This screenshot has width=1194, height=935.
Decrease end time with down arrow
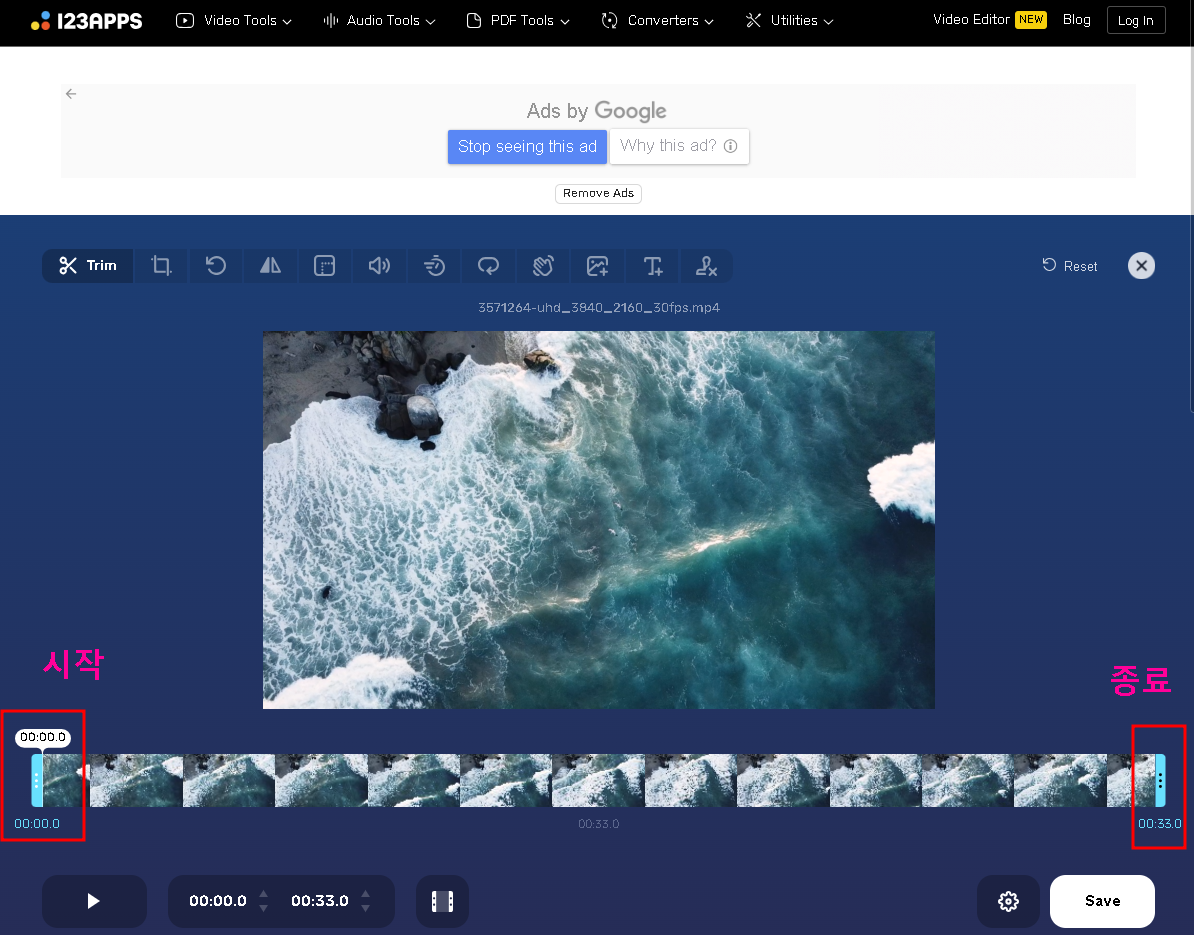coord(366,908)
